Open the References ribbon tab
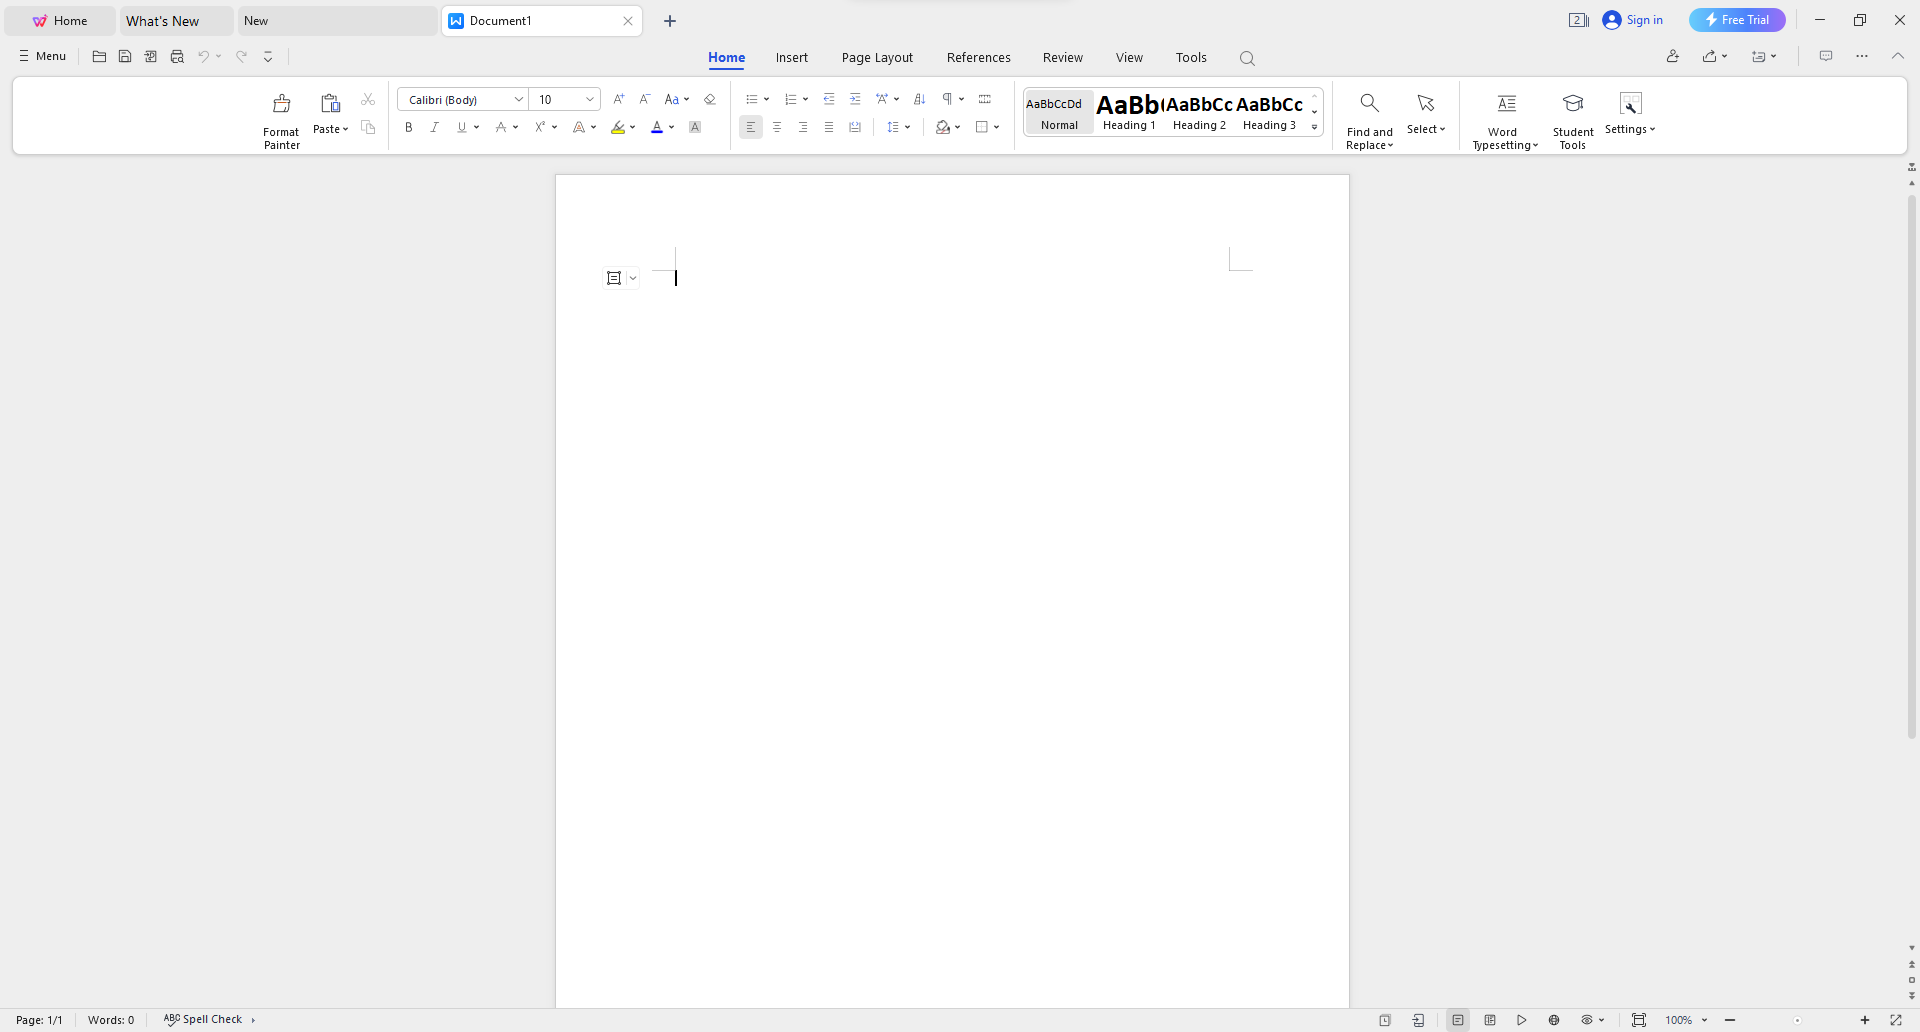 point(978,57)
